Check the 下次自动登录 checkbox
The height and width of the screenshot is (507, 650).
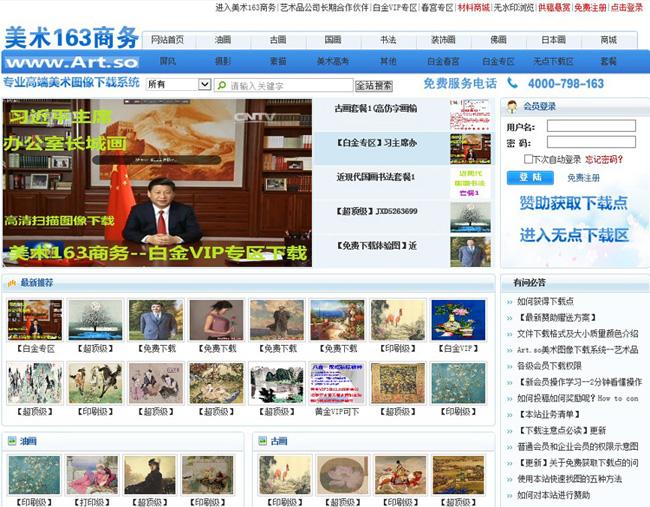click(528, 159)
